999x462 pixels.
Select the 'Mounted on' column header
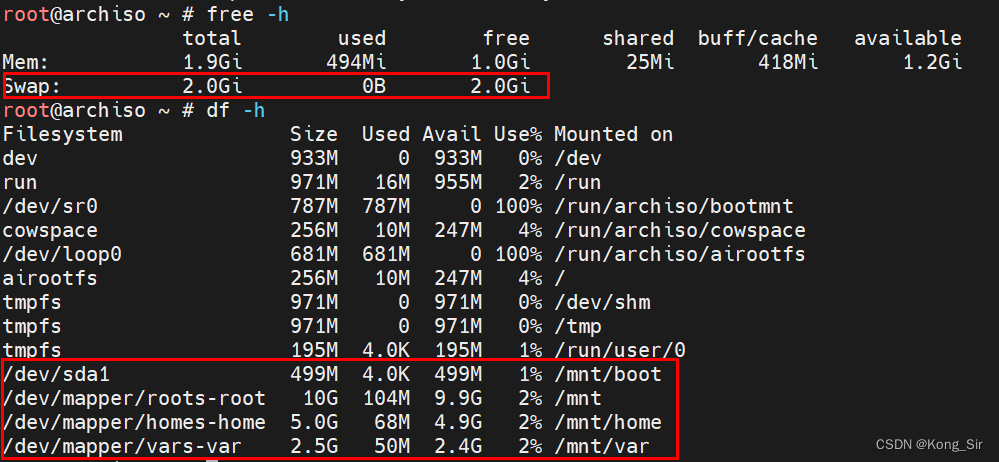[x=613, y=134]
